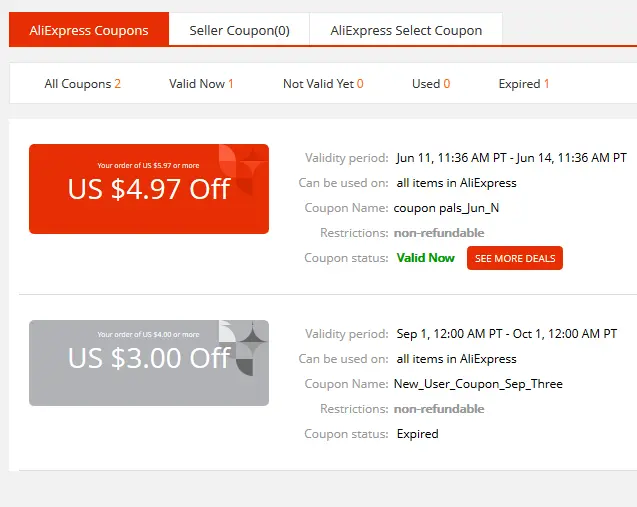The image size is (637, 507).
Task: Click coupon name New_User_Coupon_Sep_Three
Action: point(478,384)
